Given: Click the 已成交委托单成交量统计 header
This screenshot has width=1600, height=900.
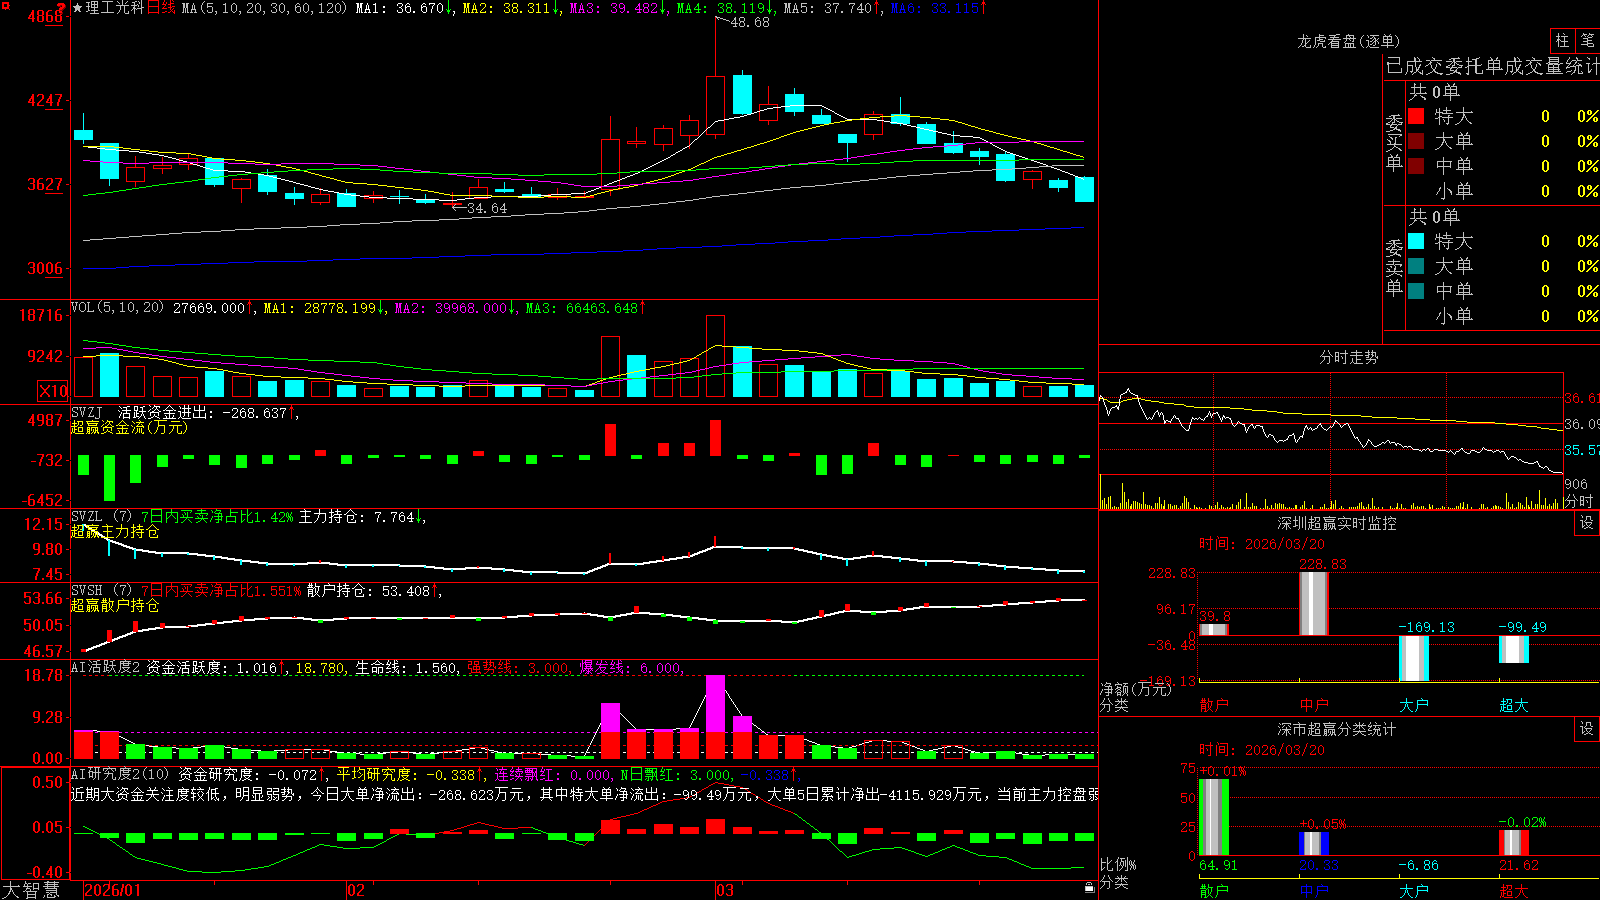Looking at the screenshot, I should point(1492,66).
